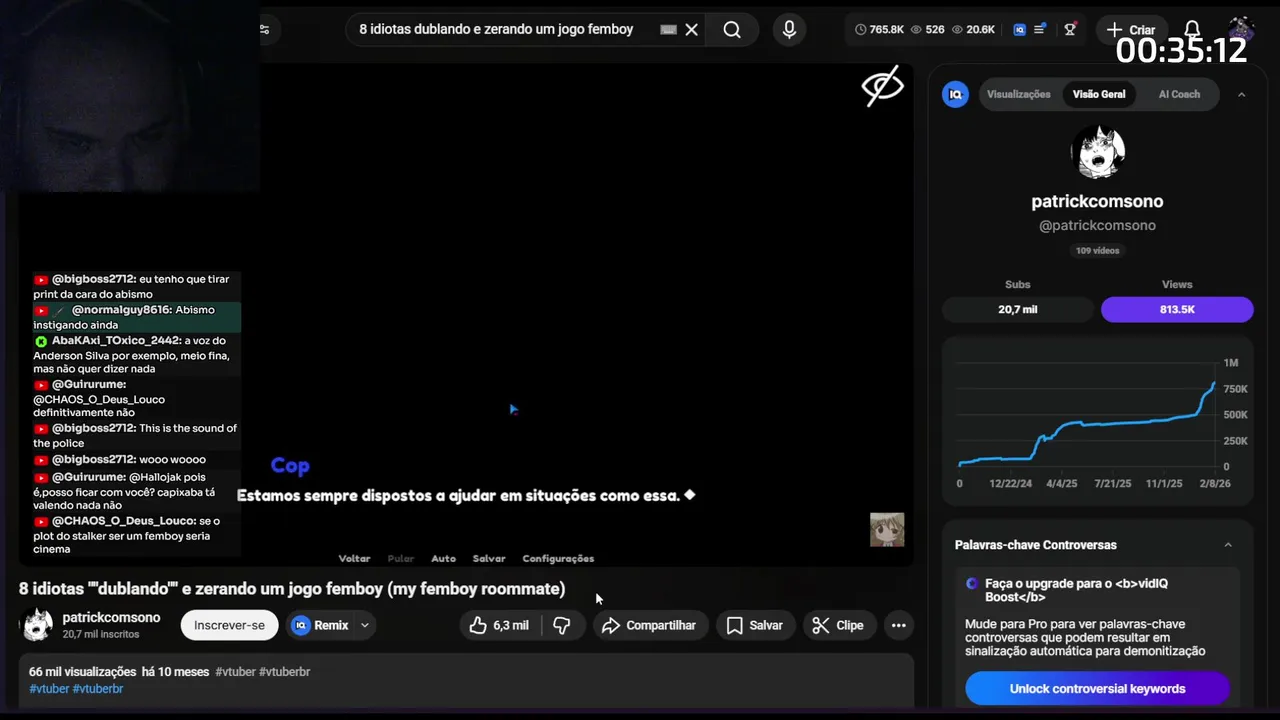
Task: Click the dialogue line Estamos sempre dispostos
Action: click(x=465, y=496)
